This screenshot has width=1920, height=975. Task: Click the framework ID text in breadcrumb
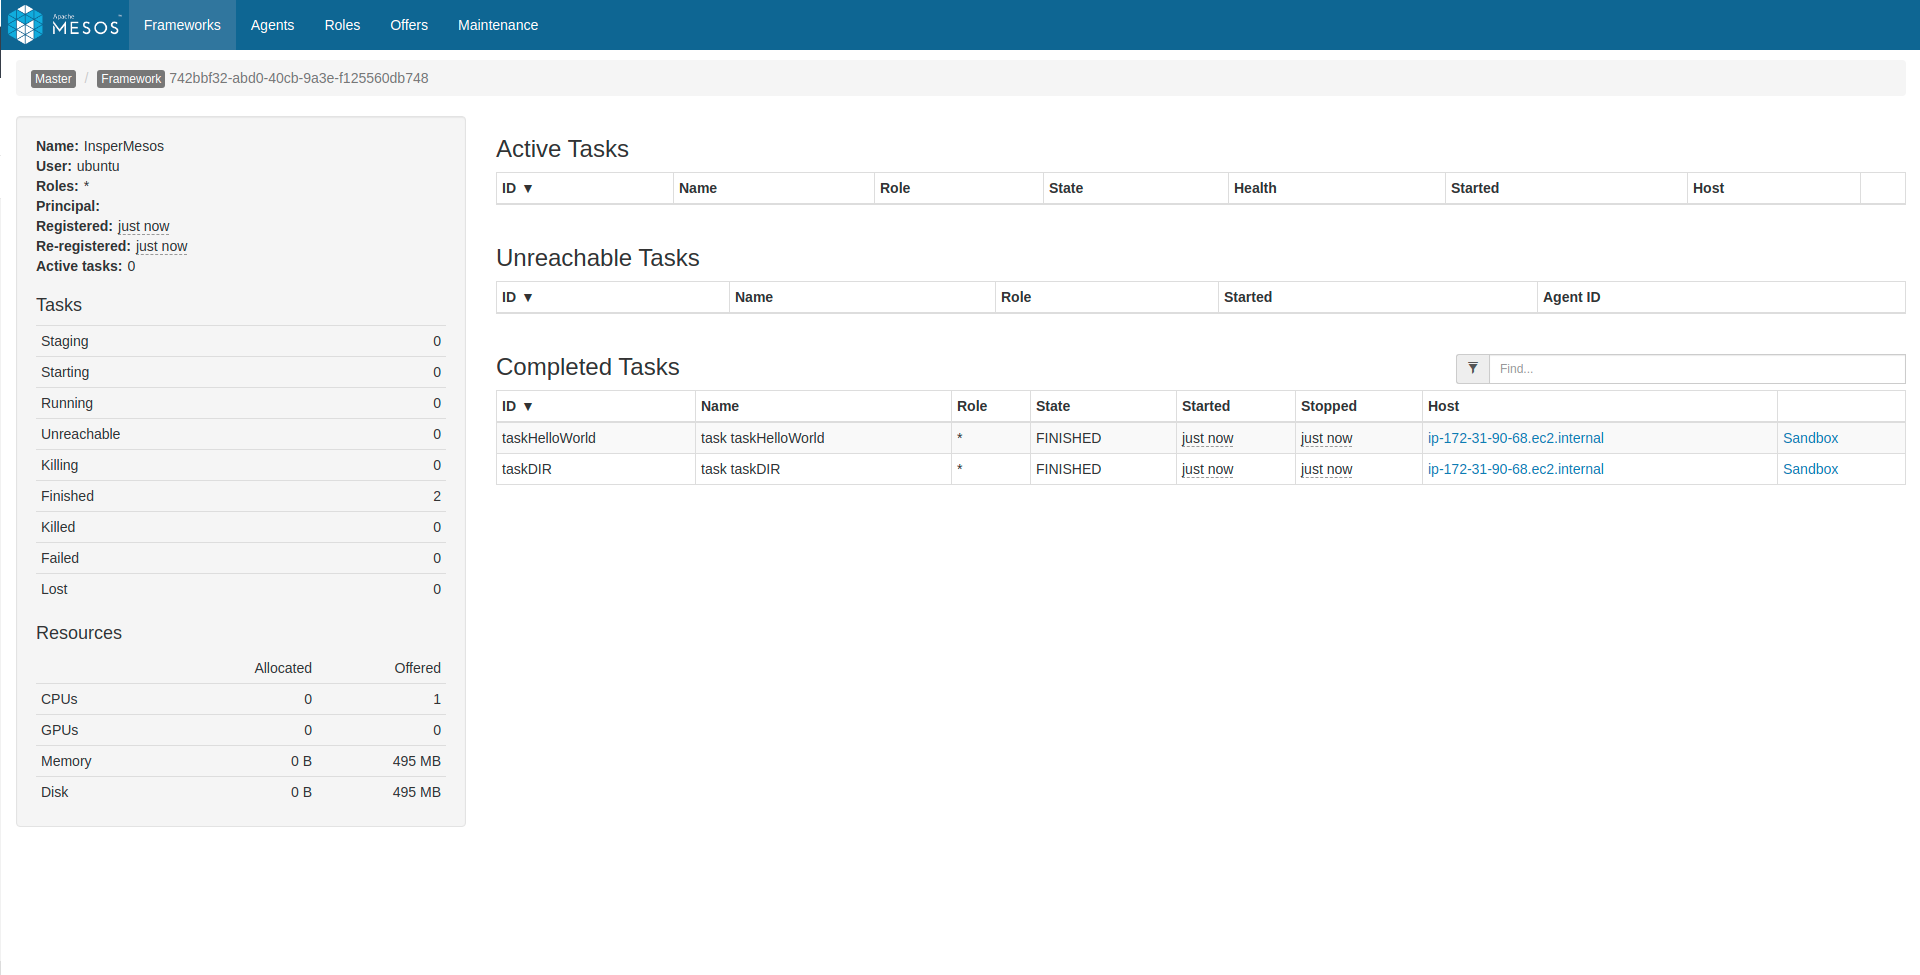tap(298, 78)
